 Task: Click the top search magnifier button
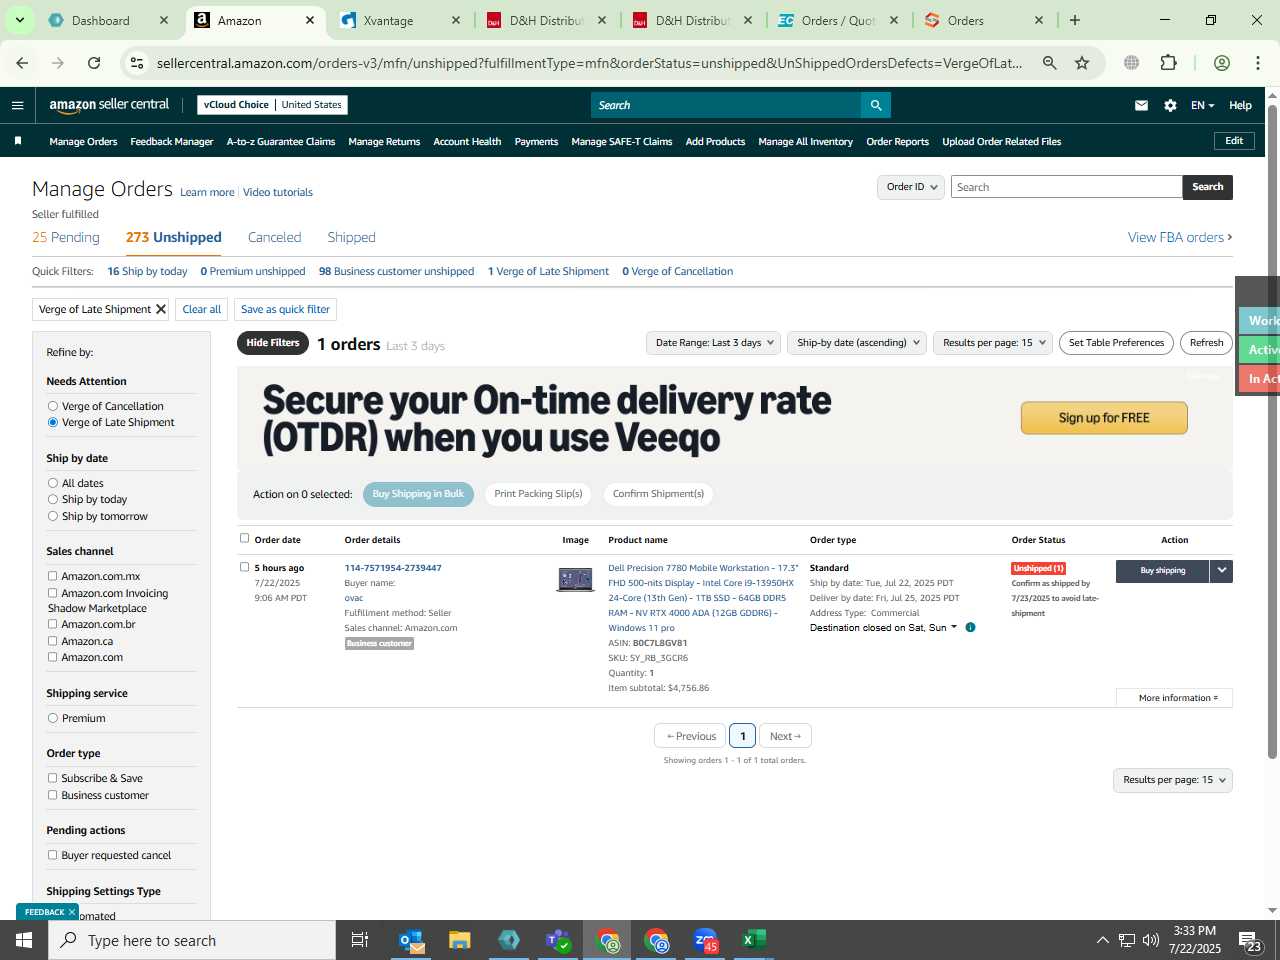876,105
